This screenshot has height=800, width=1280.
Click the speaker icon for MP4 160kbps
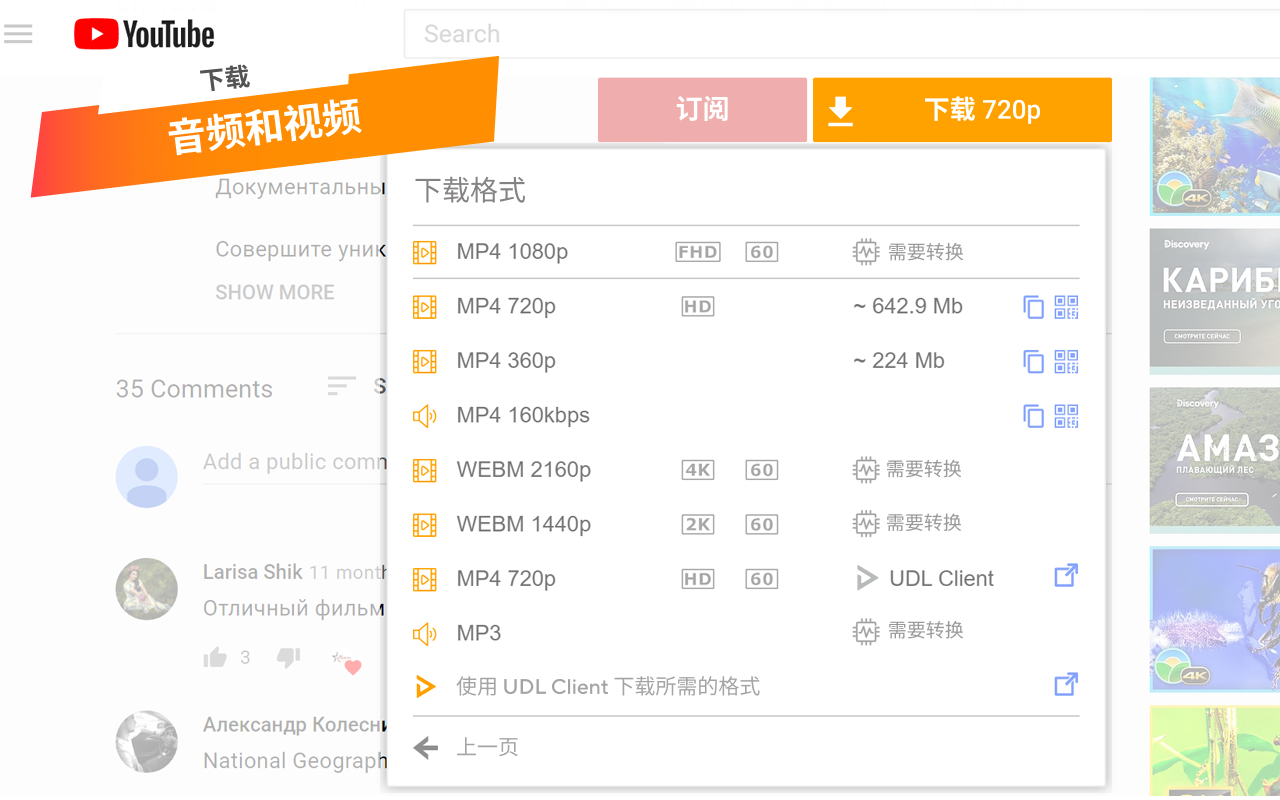425,416
